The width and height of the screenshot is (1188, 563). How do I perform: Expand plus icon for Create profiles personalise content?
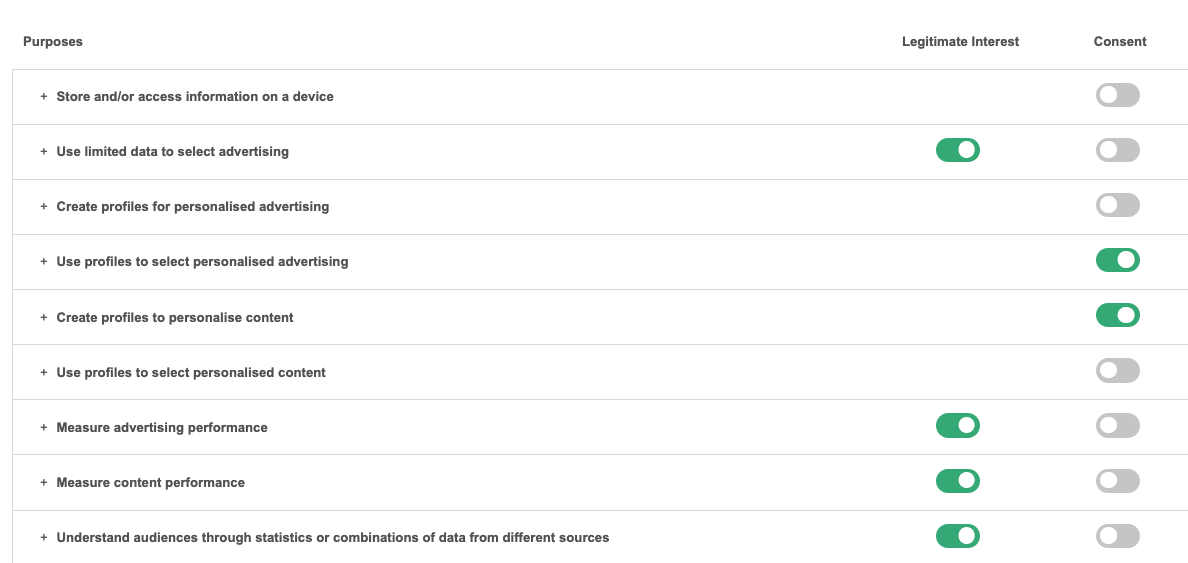click(43, 317)
